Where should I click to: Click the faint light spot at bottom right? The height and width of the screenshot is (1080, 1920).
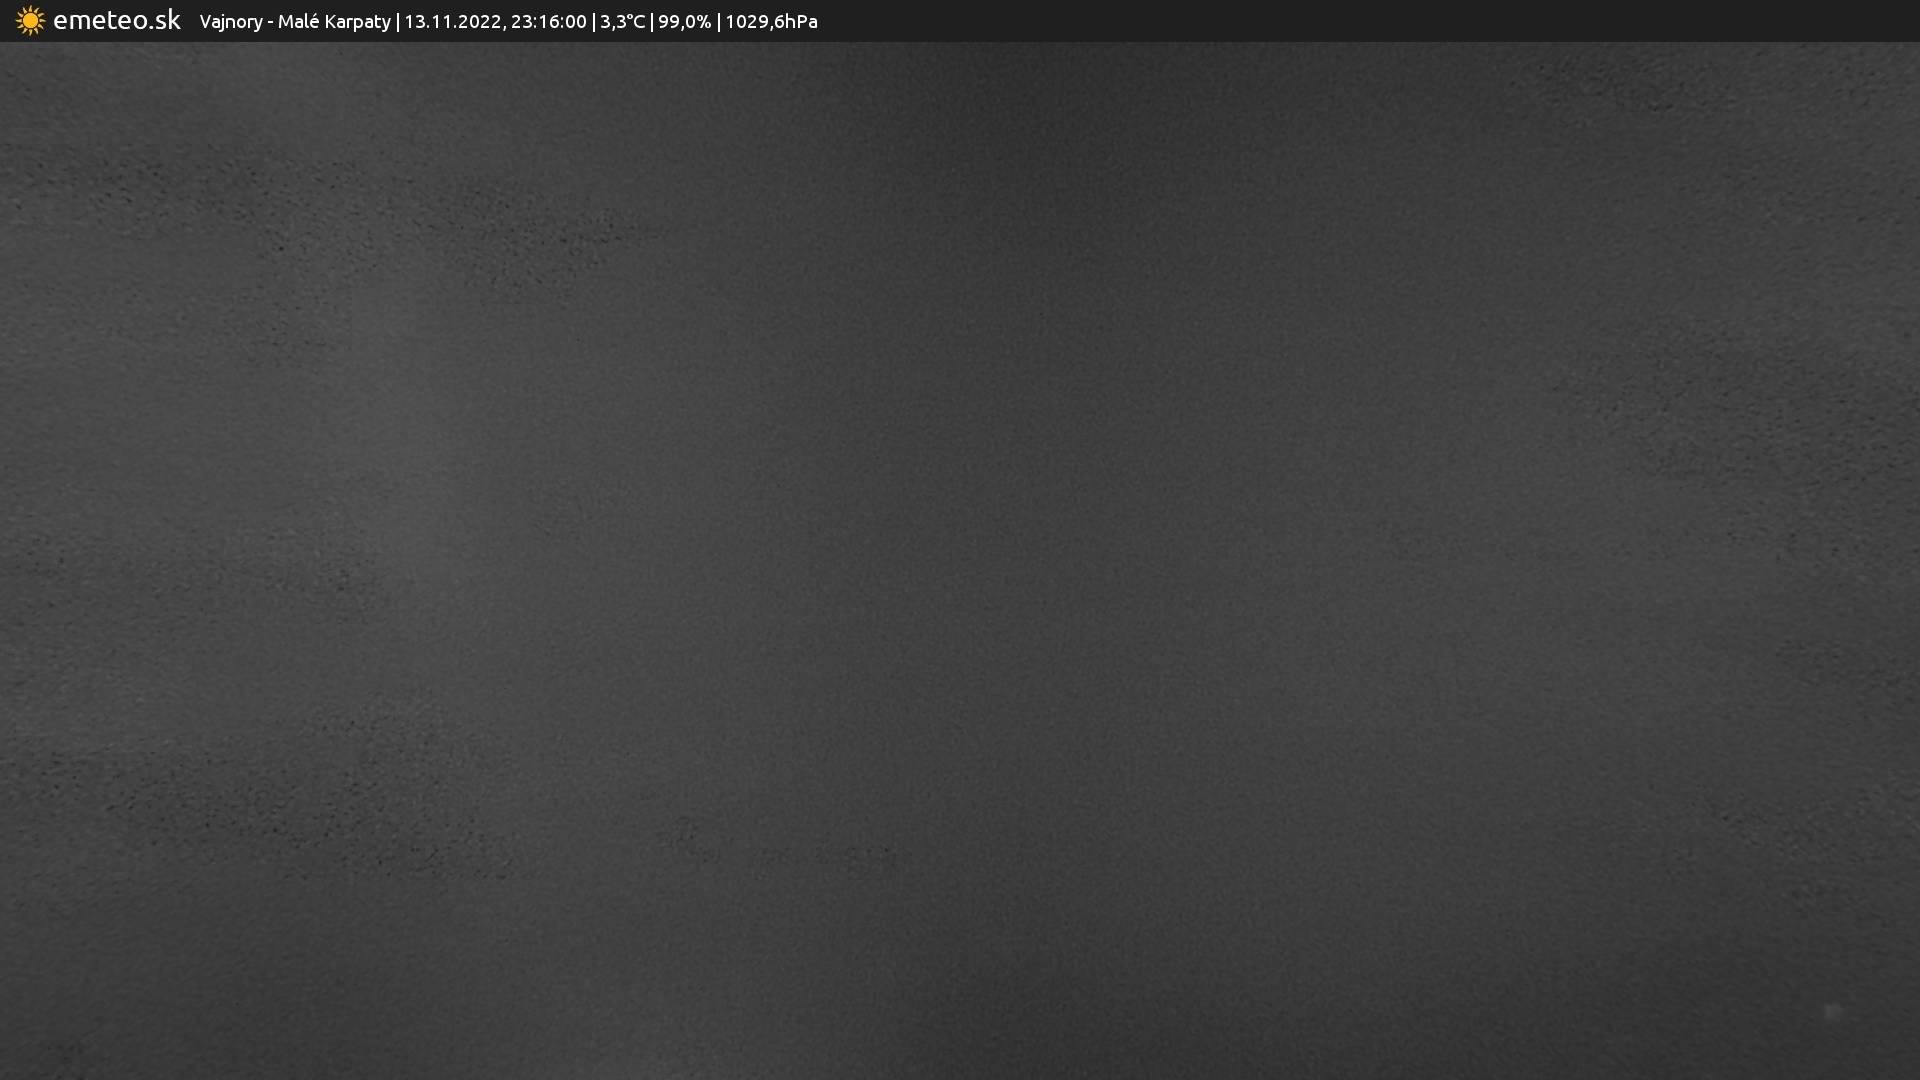(1832, 1012)
